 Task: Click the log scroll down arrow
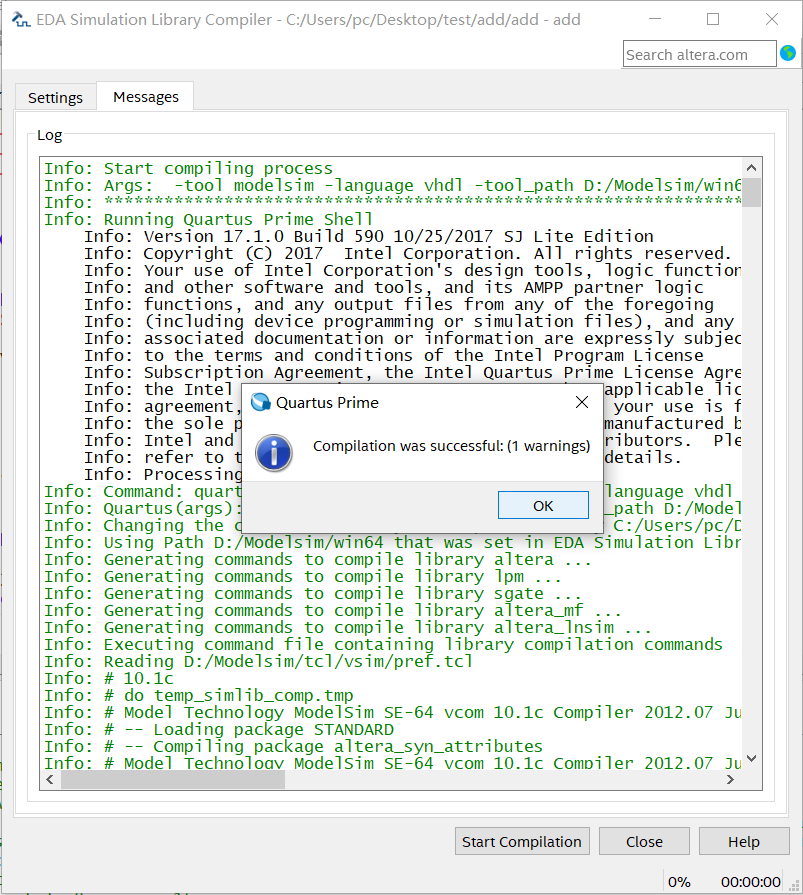[x=752, y=759]
